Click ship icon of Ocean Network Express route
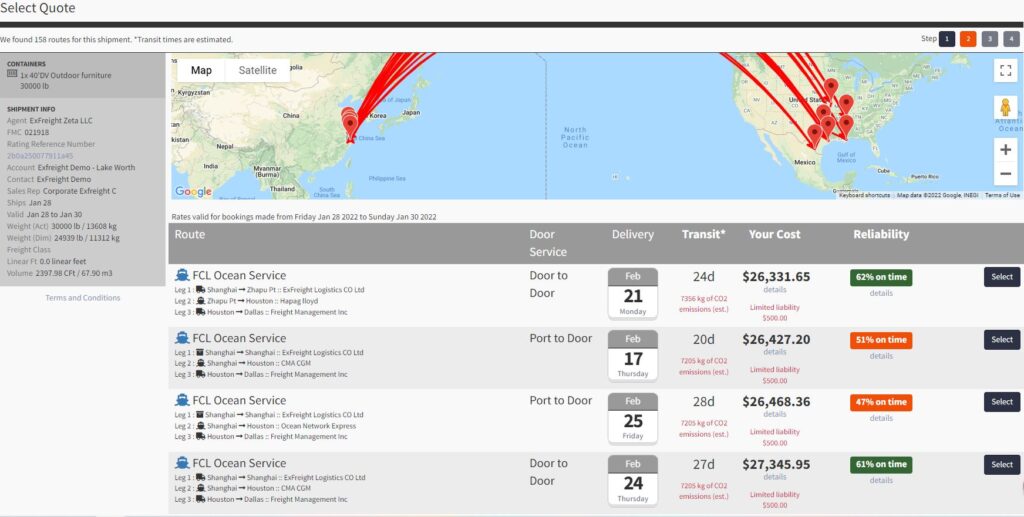This screenshot has height=517, width=1024. 182,400
